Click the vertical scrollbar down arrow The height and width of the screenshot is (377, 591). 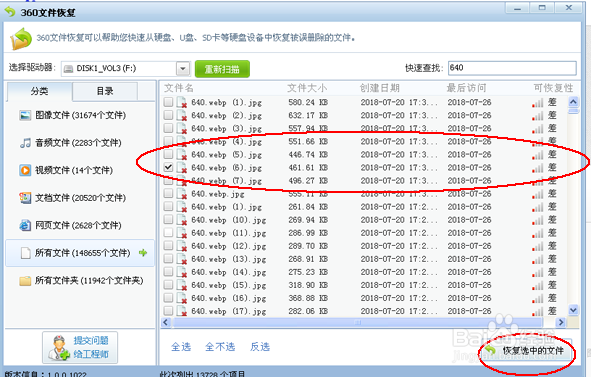573,310
